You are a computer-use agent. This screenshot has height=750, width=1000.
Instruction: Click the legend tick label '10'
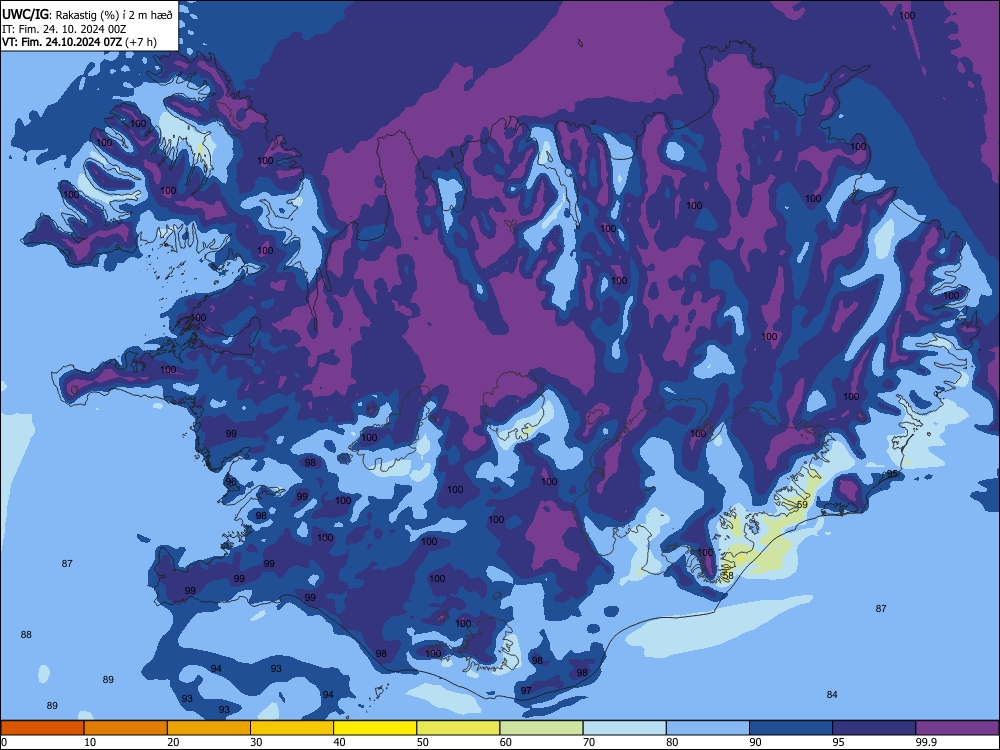90,742
